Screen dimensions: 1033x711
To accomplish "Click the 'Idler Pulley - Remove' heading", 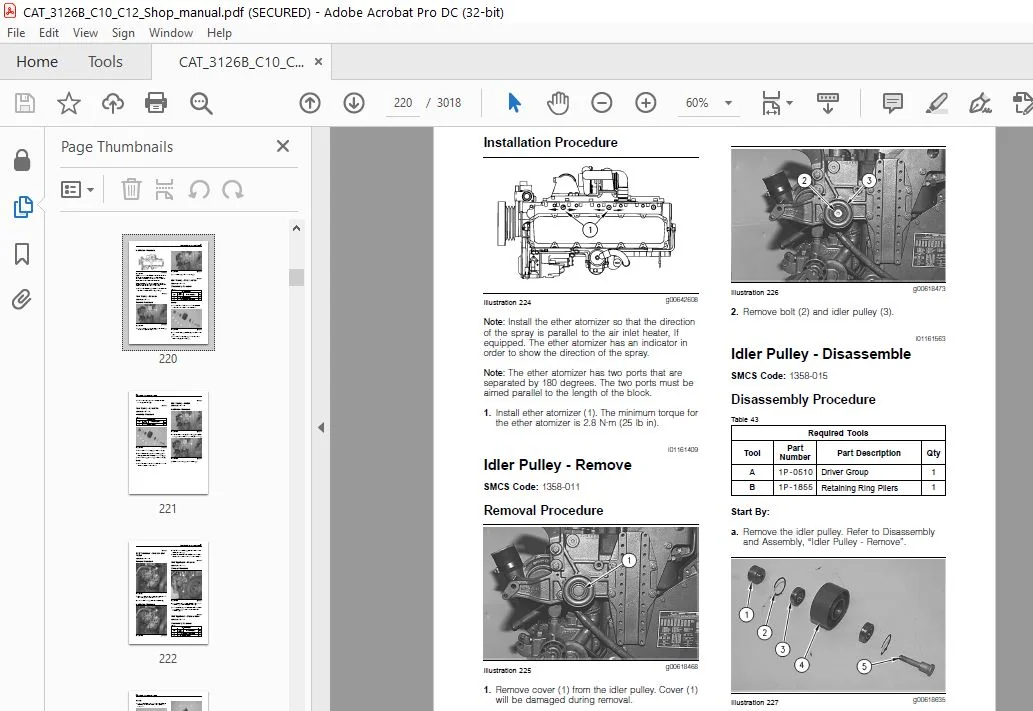I will [x=557, y=465].
